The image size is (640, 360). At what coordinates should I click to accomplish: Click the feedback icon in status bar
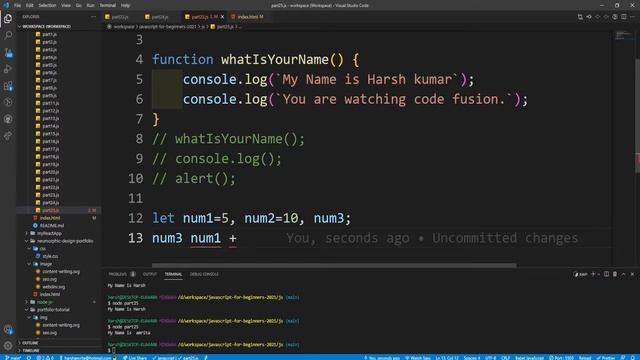click(x=623, y=358)
